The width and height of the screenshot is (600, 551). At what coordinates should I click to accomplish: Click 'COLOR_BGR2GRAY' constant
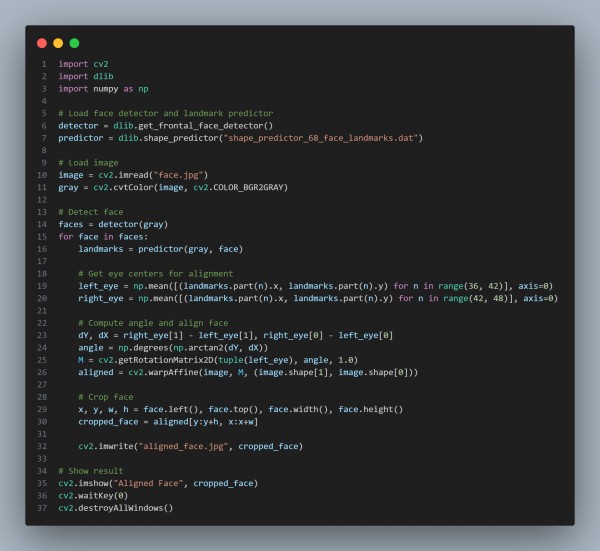[248, 187]
